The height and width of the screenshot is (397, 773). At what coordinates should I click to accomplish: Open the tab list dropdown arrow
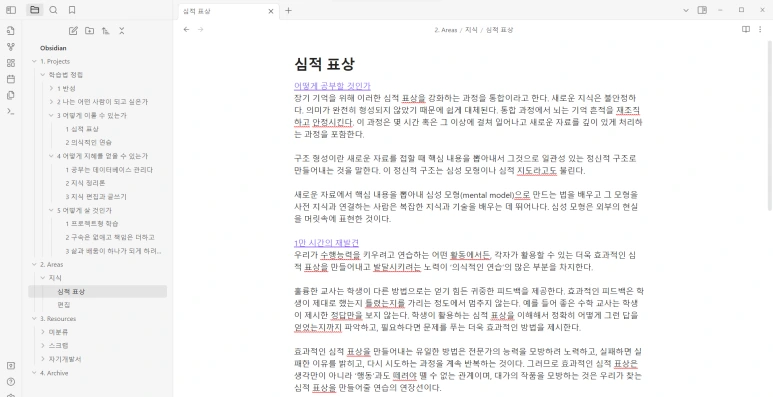coord(686,10)
